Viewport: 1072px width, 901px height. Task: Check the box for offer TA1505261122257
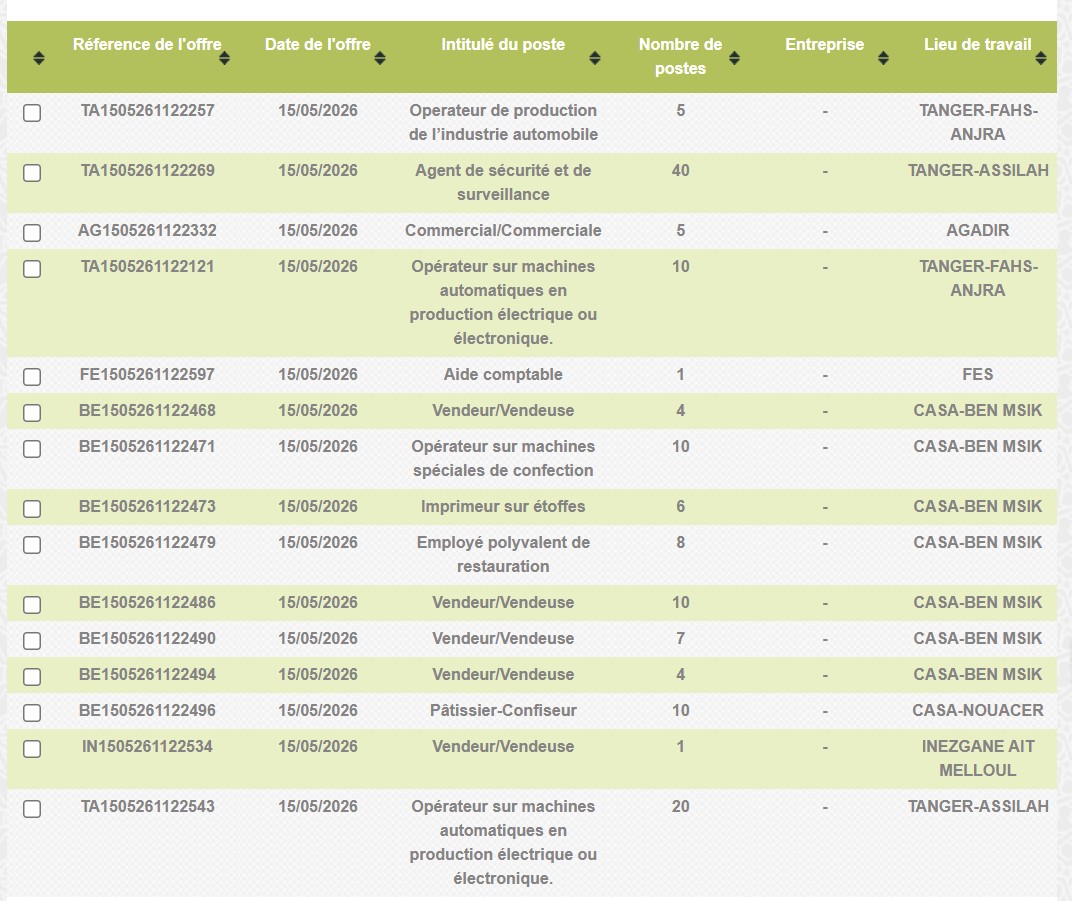tap(32, 113)
